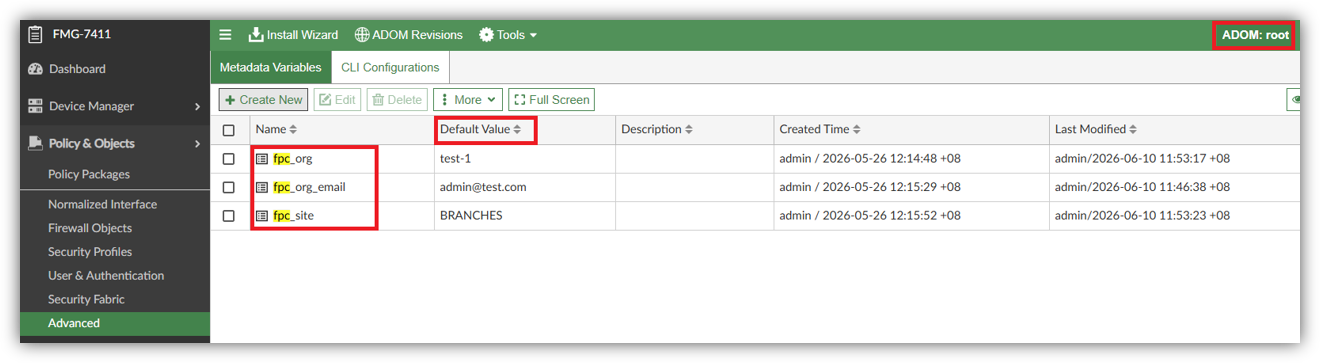Viewport: 1320px width, 363px height.
Task: Open ADOM Revisions
Action: point(409,35)
